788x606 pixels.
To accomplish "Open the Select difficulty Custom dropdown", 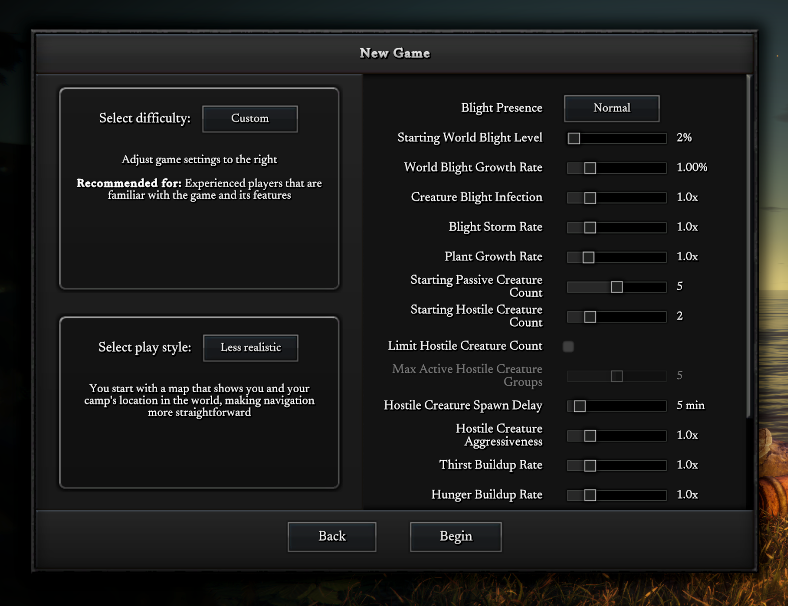I will [x=250, y=118].
